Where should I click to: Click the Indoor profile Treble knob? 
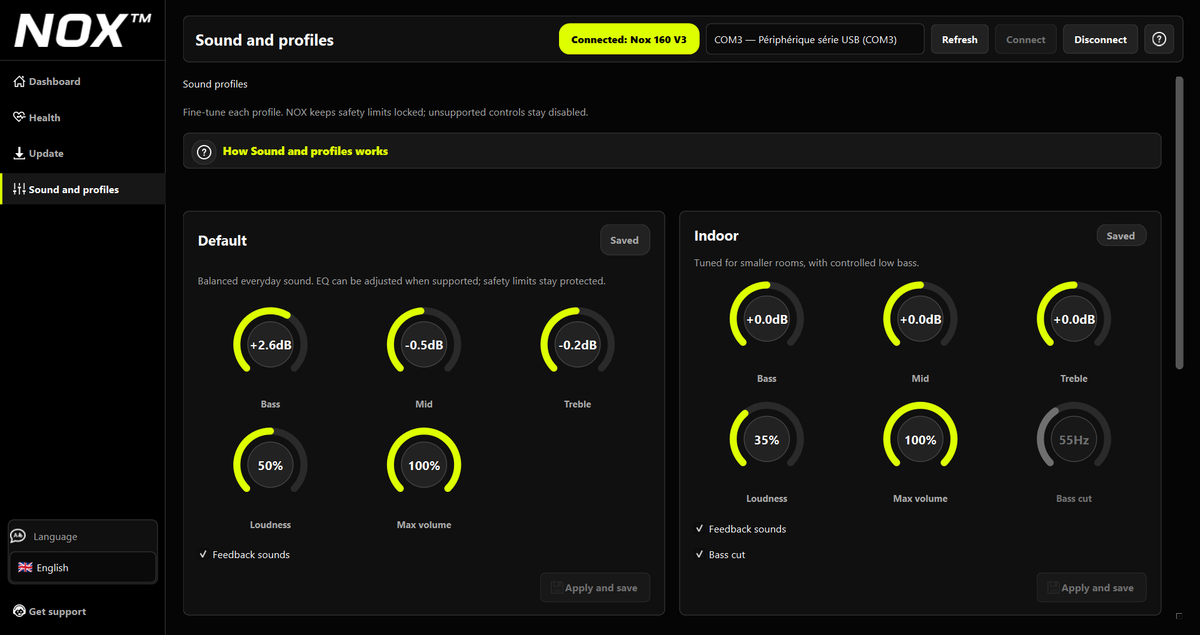coord(1074,320)
